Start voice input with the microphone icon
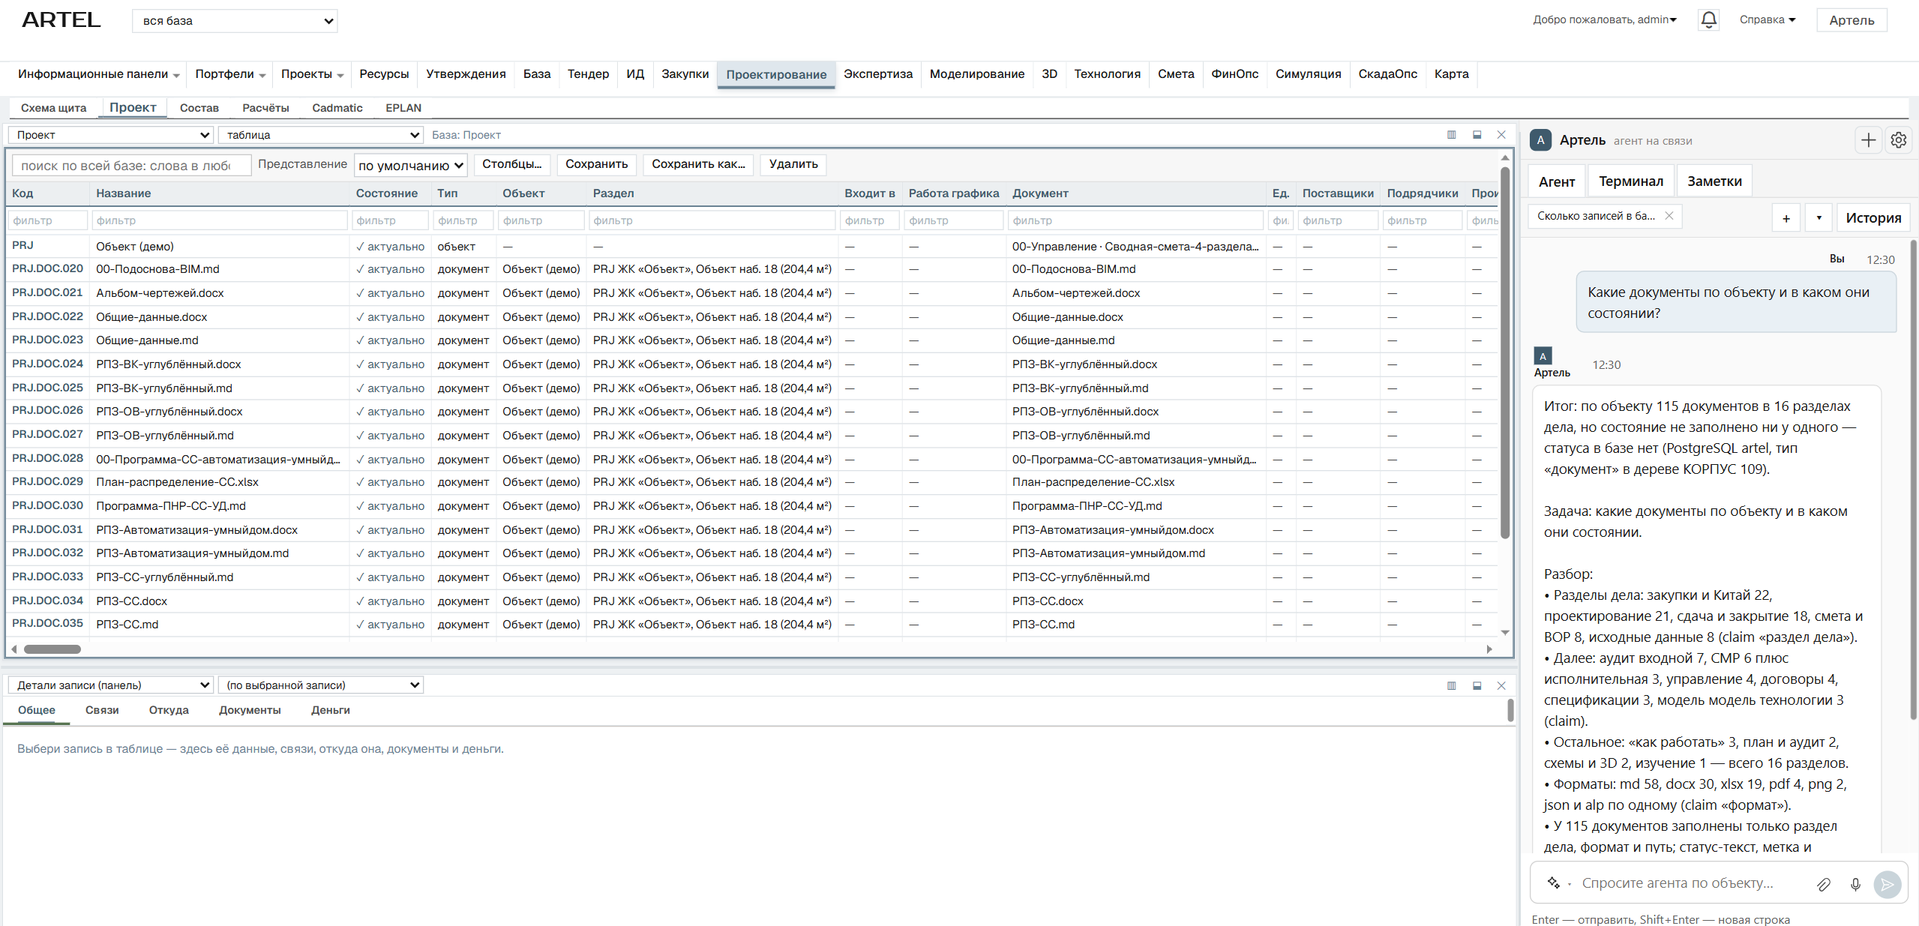 (1855, 884)
